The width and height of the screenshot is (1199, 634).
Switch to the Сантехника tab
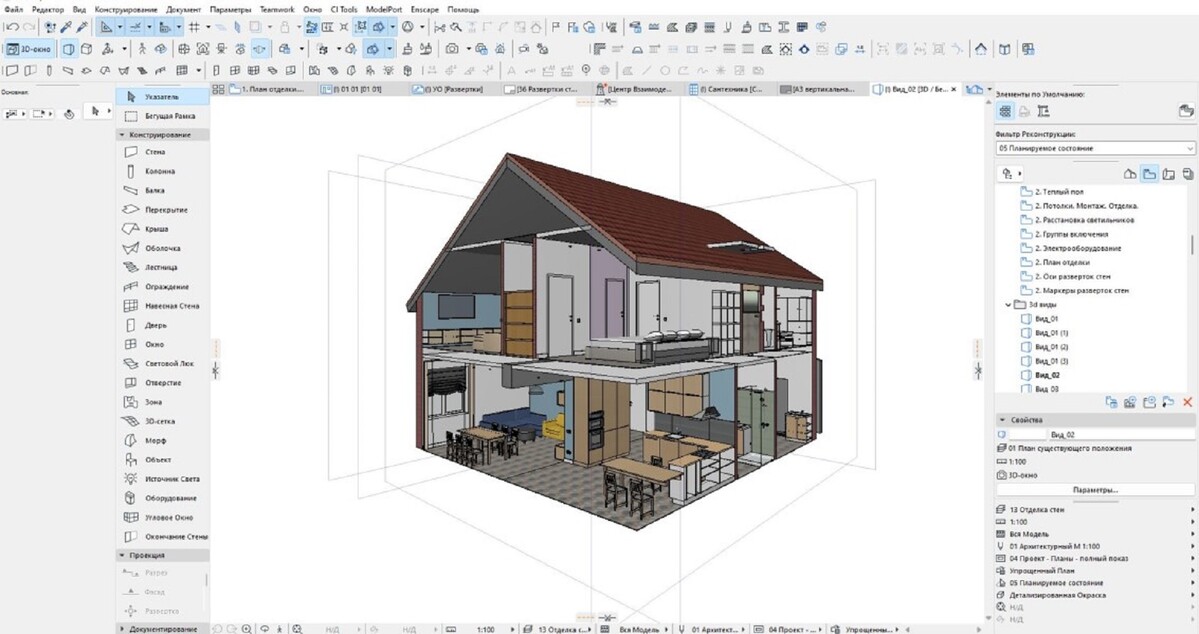coord(731,90)
